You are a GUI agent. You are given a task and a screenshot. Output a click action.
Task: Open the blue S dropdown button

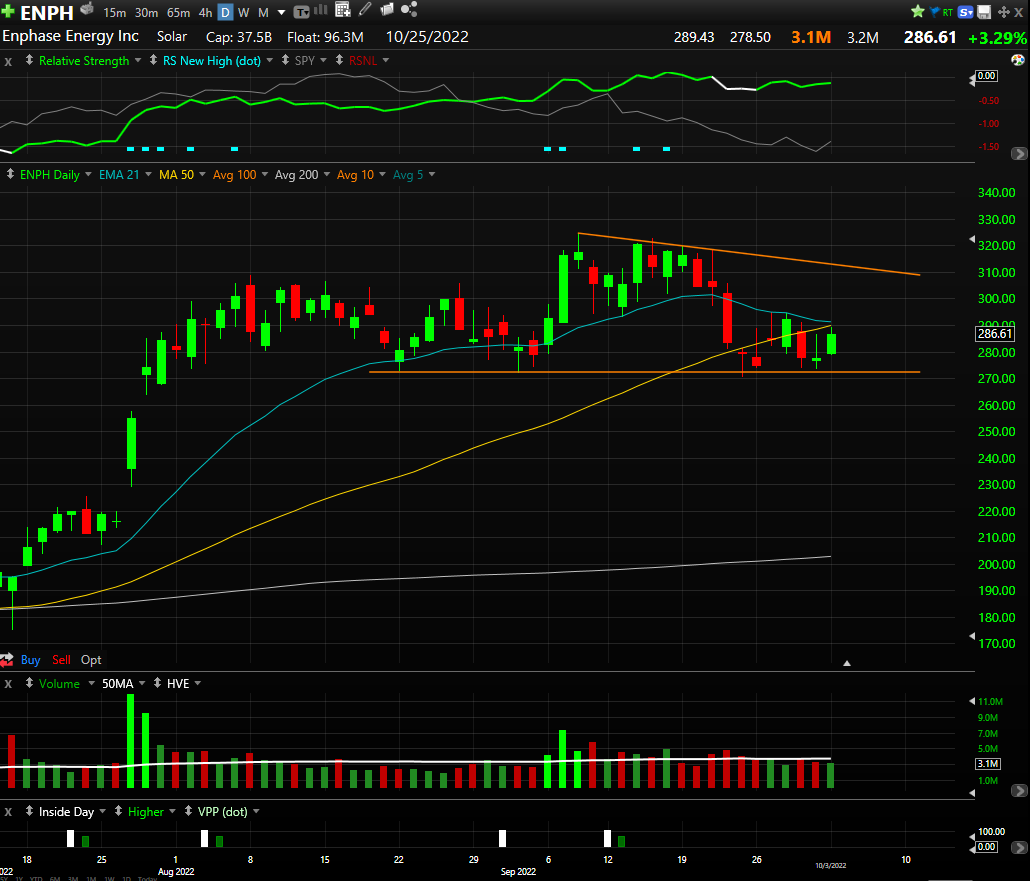[x=966, y=12]
